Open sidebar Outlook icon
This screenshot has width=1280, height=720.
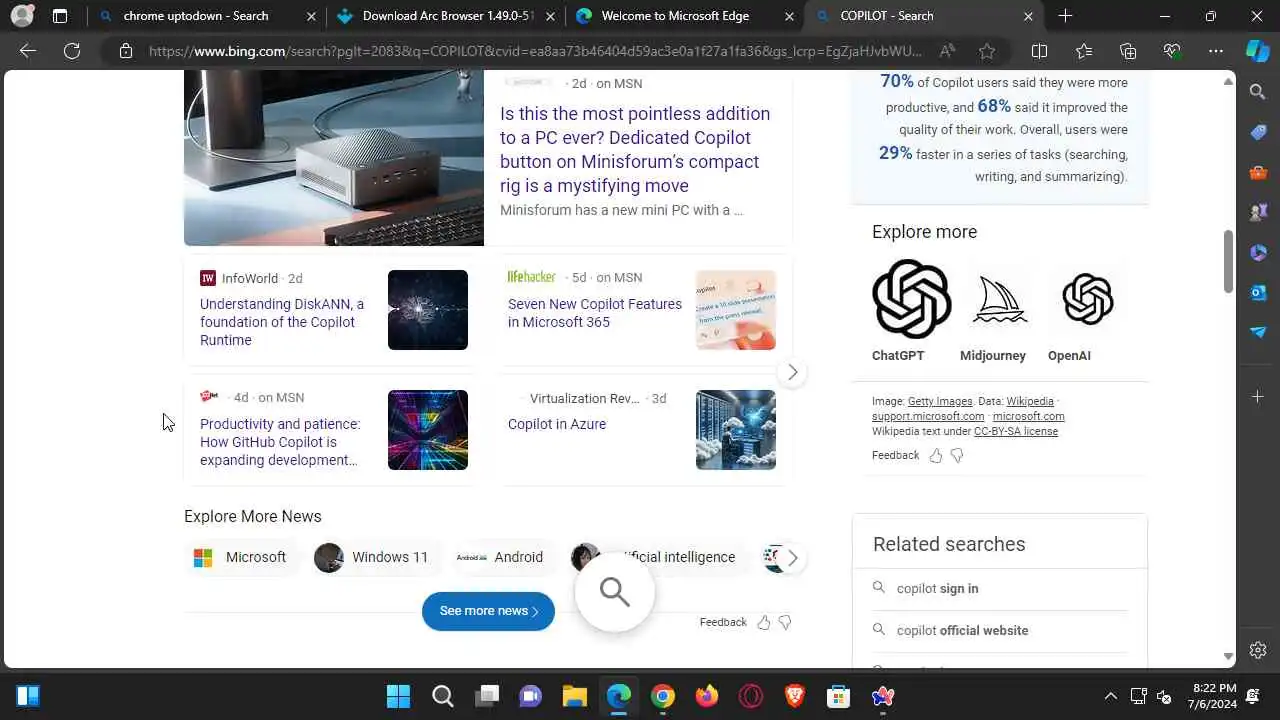[1258, 292]
